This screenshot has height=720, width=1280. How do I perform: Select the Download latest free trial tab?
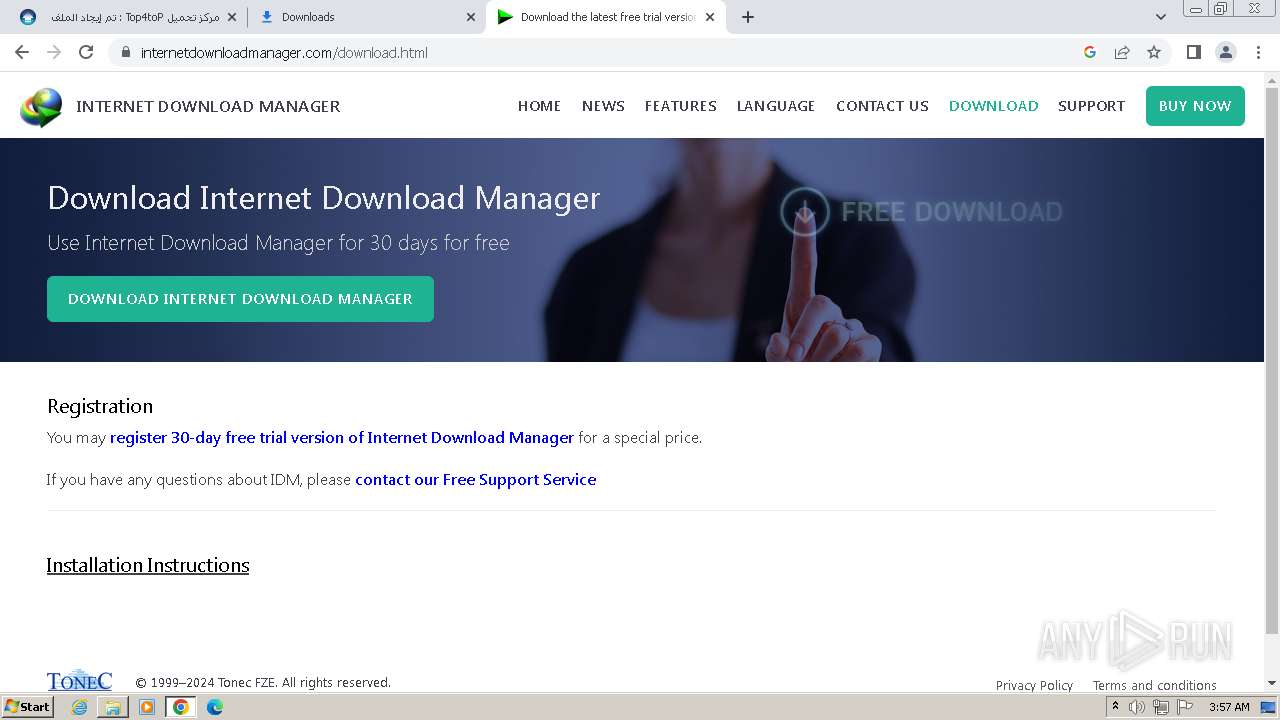point(606,17)
